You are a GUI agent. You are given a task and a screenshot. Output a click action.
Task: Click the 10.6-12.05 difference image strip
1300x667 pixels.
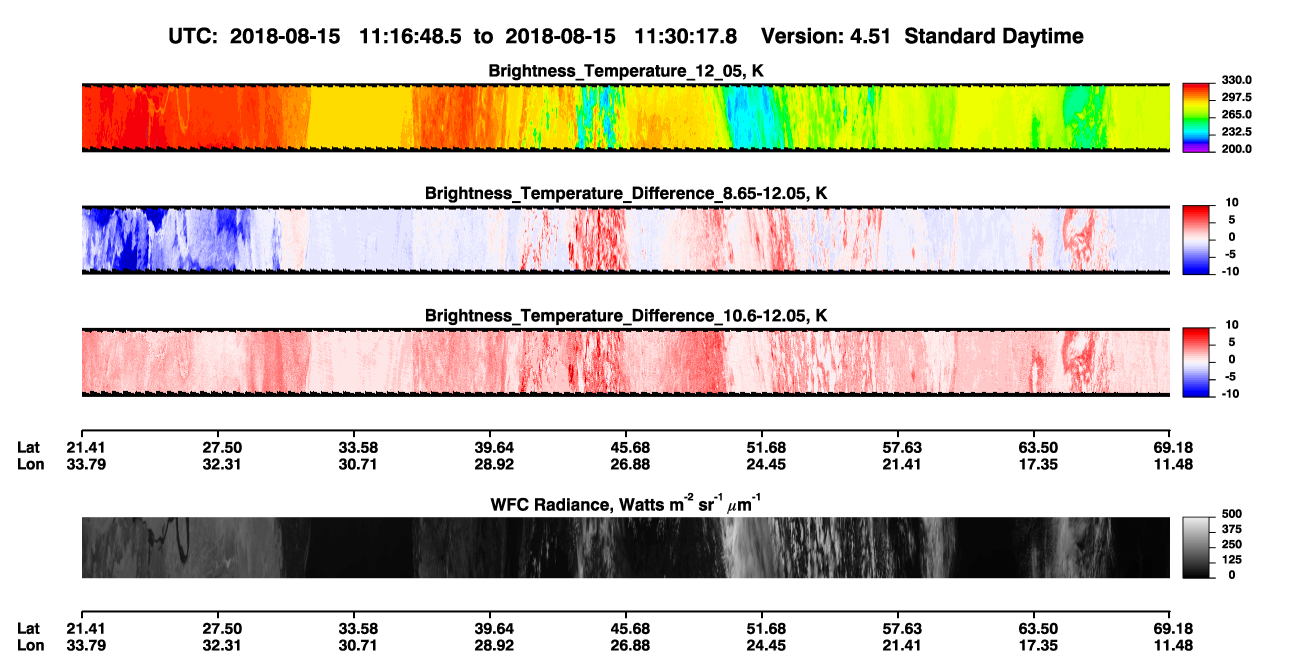[x=625, y=361]
